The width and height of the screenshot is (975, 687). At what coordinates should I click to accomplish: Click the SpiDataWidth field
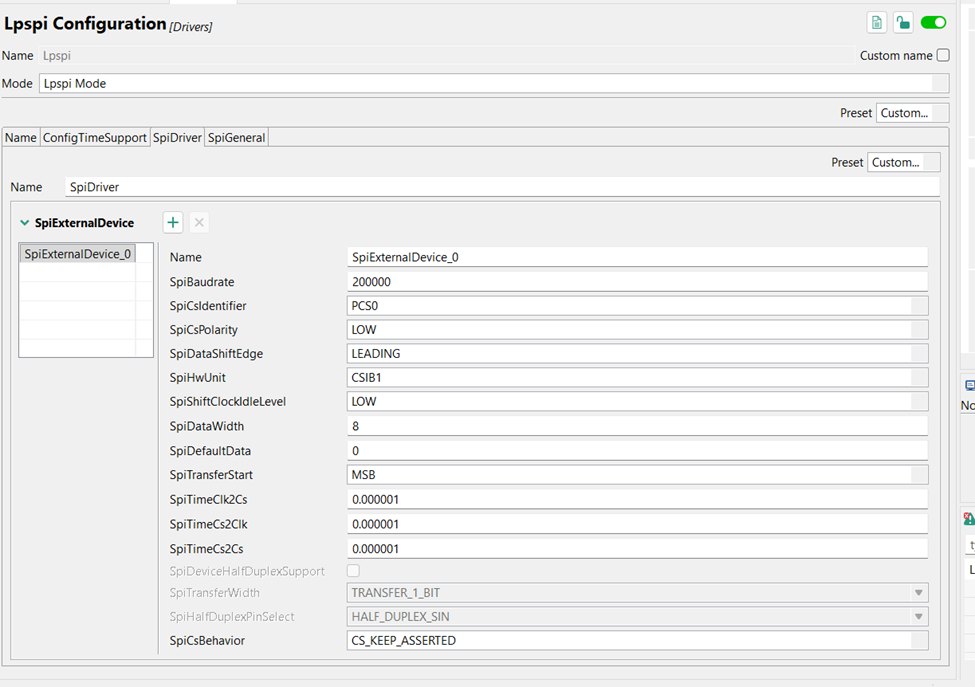tap(637, 426)
